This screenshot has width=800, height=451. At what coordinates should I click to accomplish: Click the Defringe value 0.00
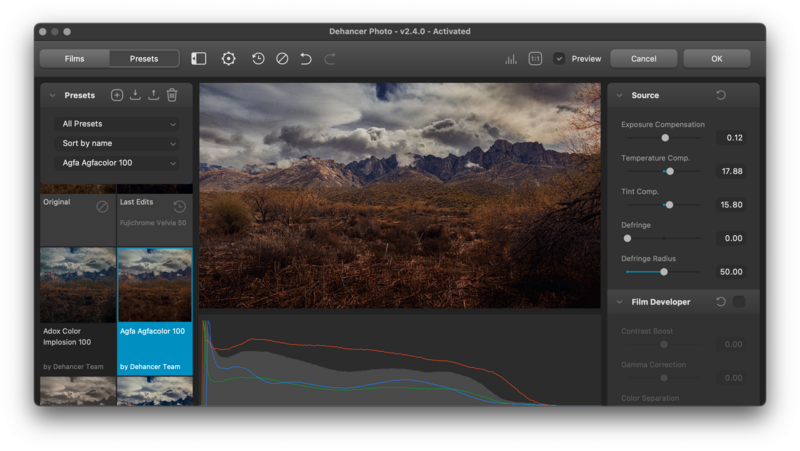click(731, 238)
